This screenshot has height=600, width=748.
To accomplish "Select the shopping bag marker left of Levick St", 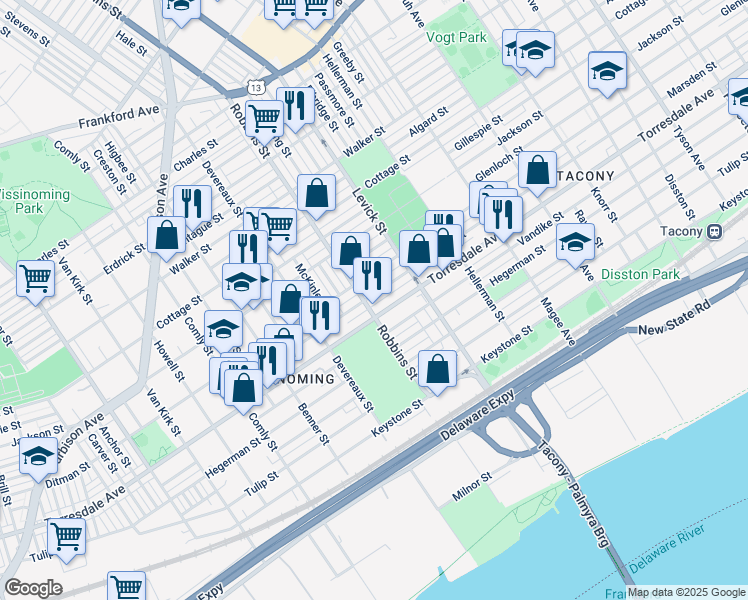I will tap(316, 194).
